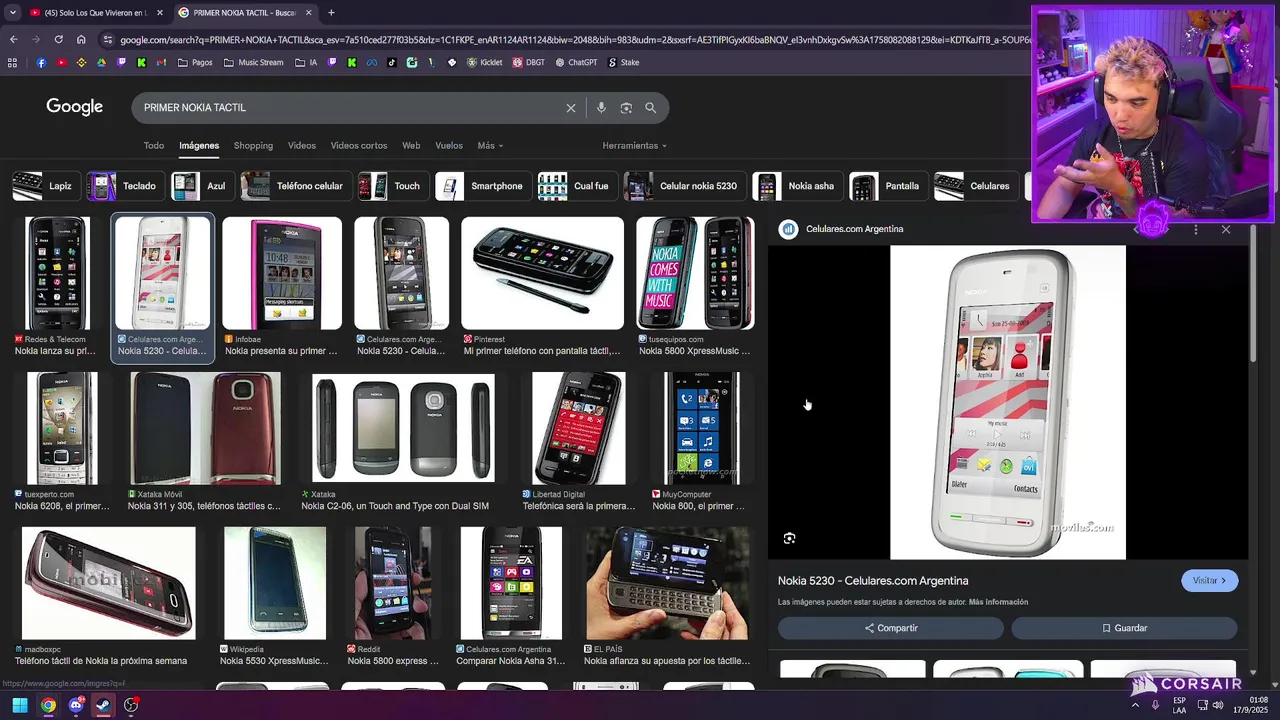The image size is (1280, 720).
Task: Open the Más información link
Action: 998,602
